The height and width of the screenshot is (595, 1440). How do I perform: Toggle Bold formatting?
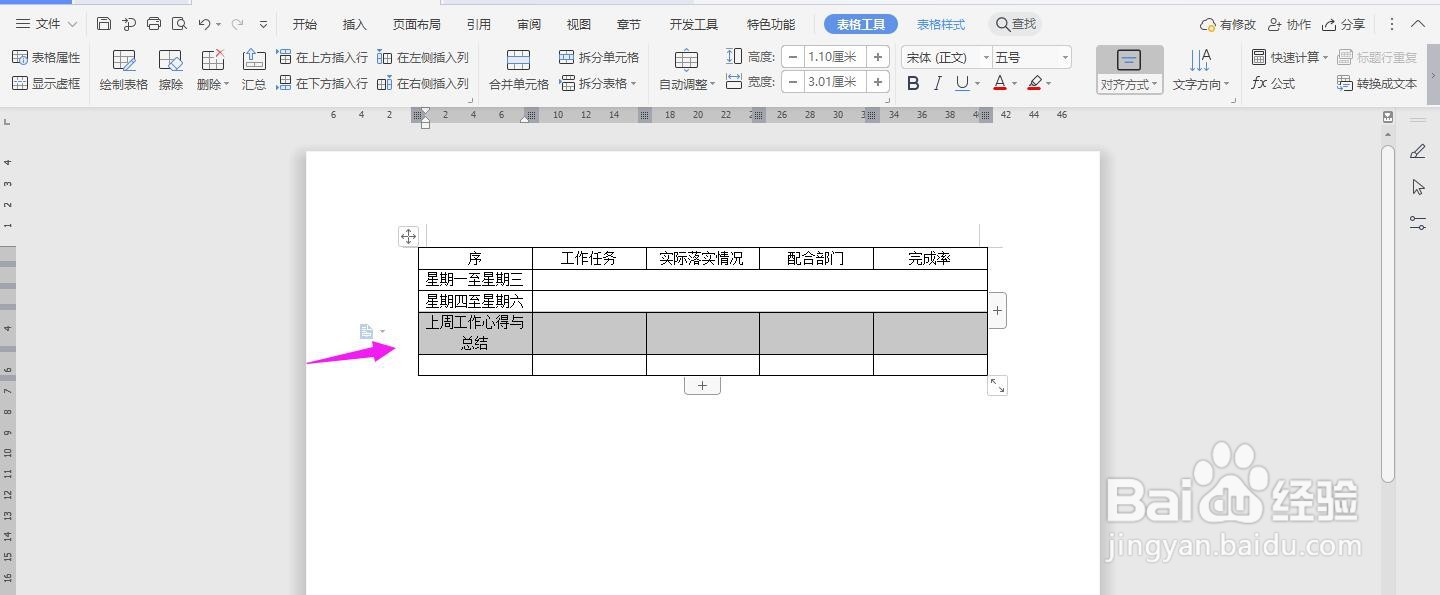tap(913, 84)
